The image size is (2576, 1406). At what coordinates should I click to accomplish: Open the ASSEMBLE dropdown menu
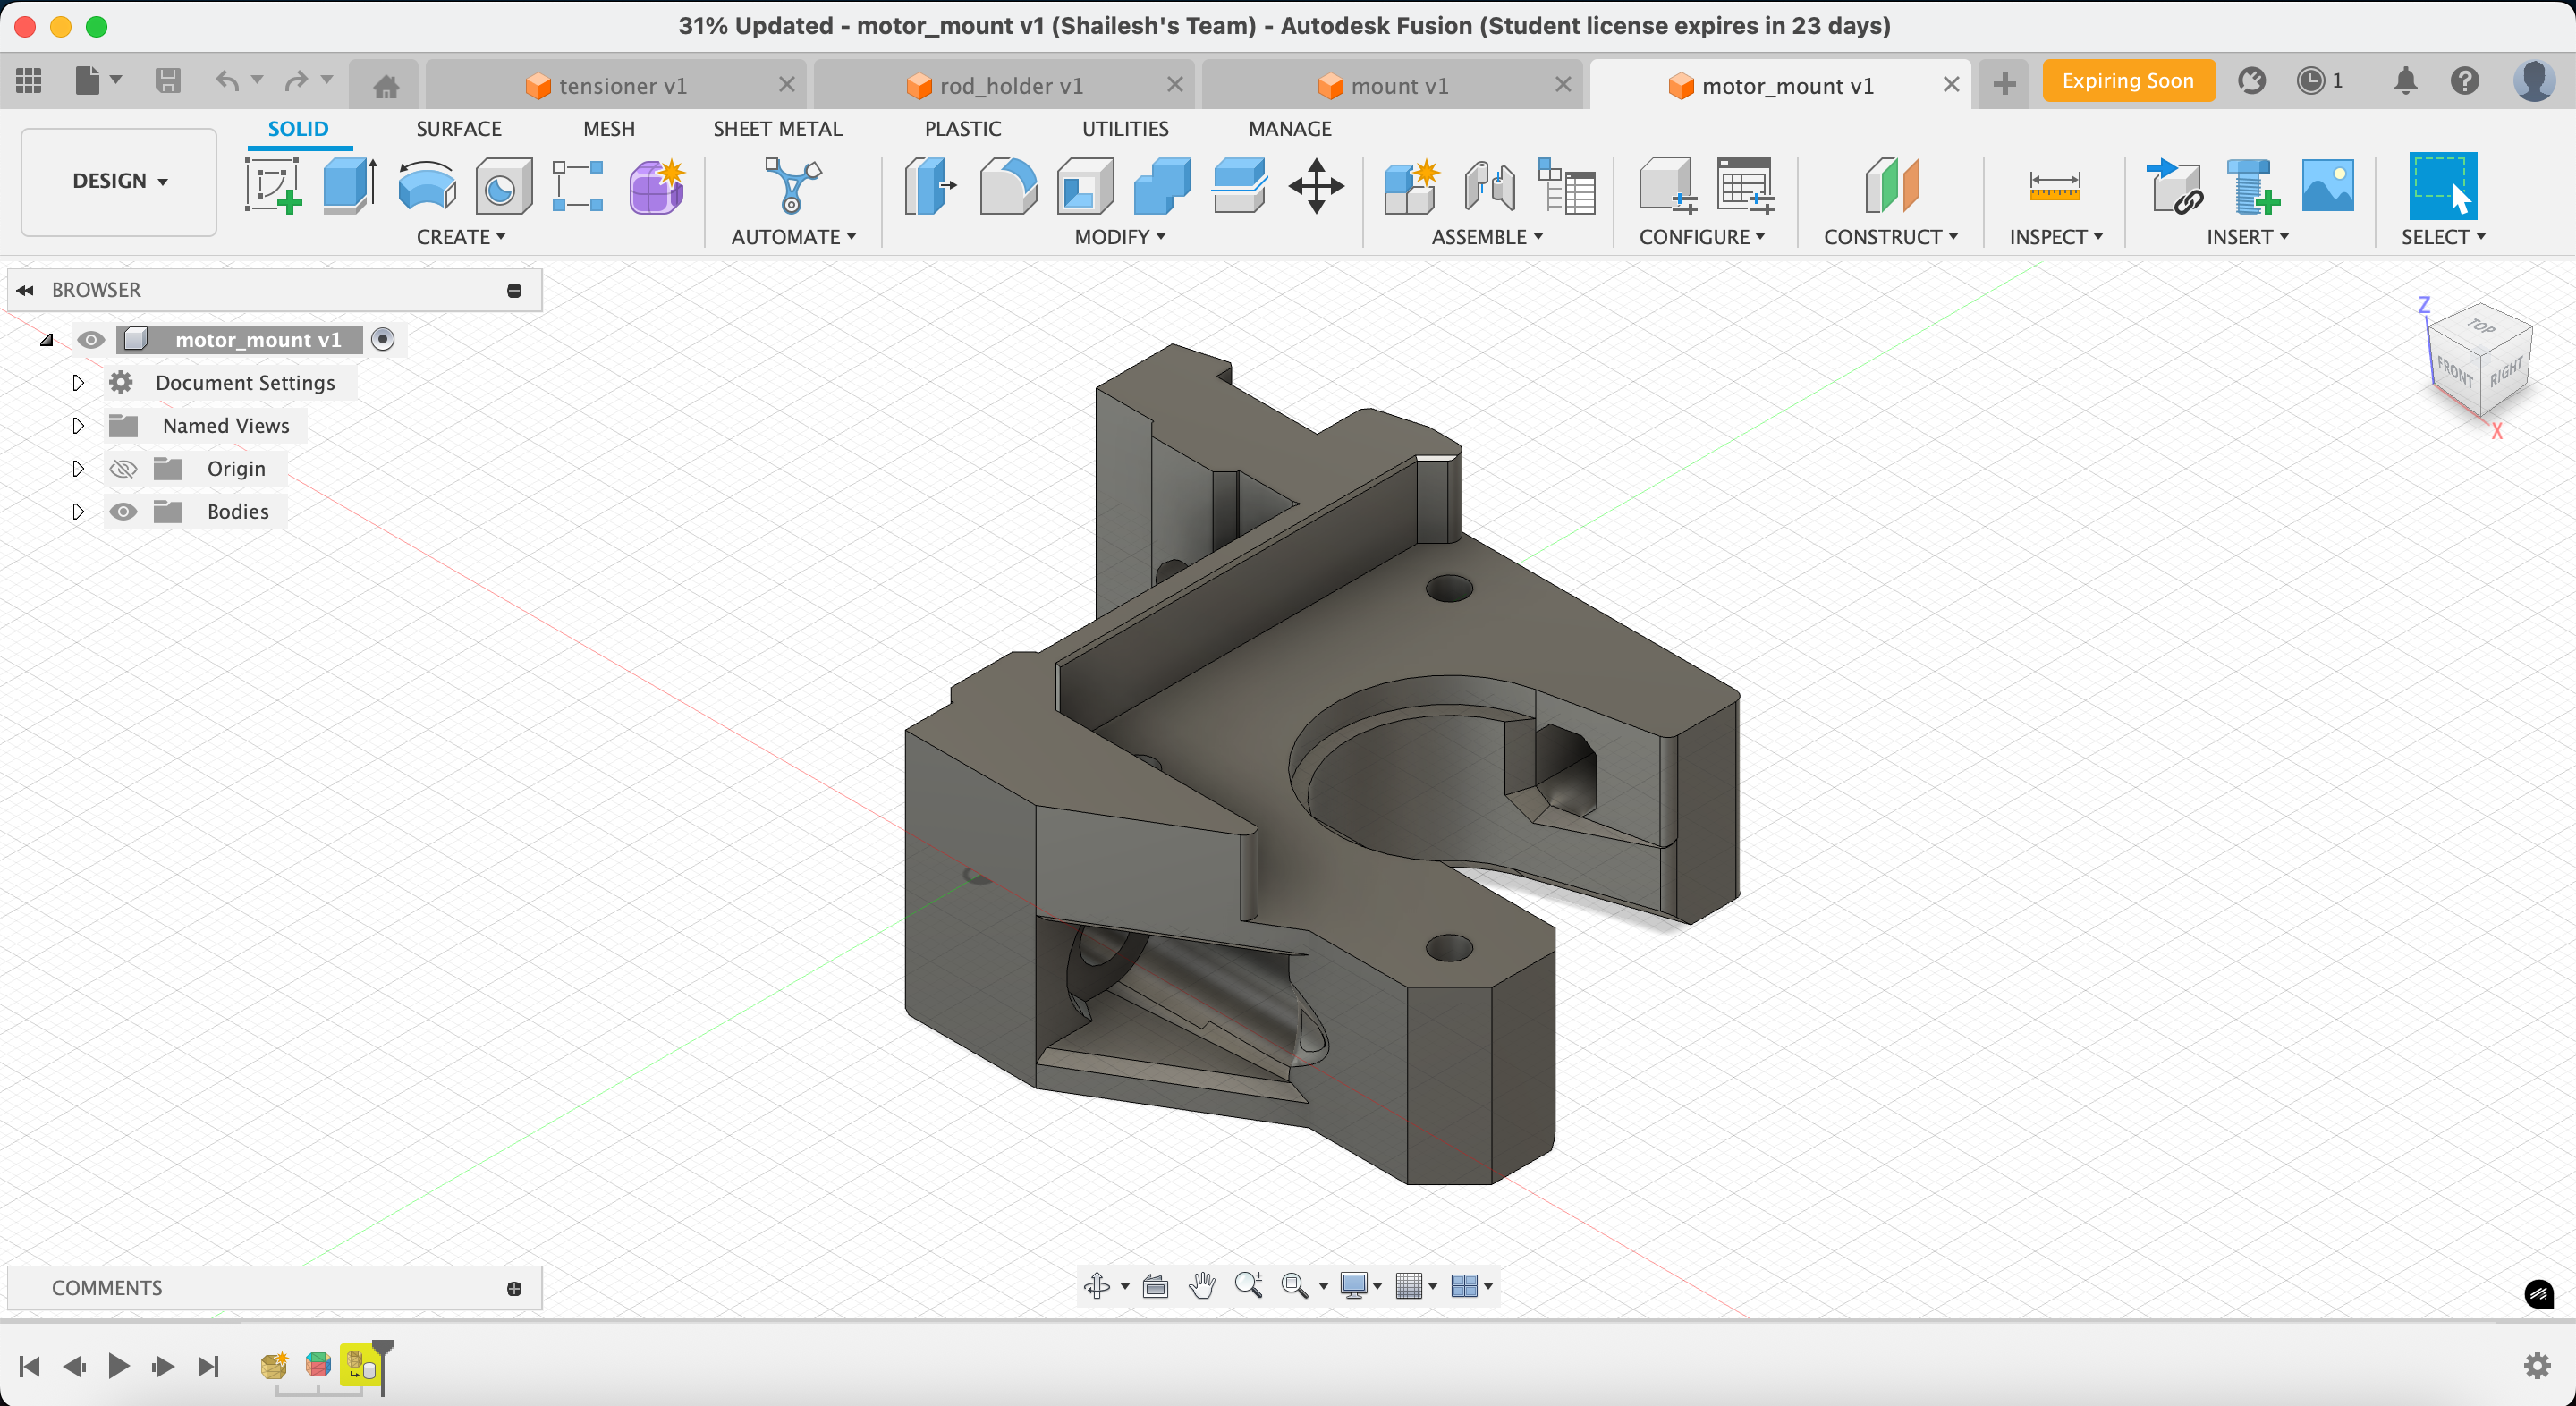click(x=1487, y=237)
